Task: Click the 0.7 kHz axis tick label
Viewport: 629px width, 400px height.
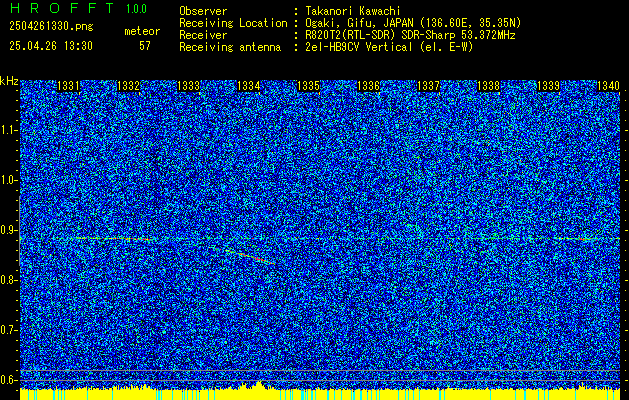Action: click(8, 330)
